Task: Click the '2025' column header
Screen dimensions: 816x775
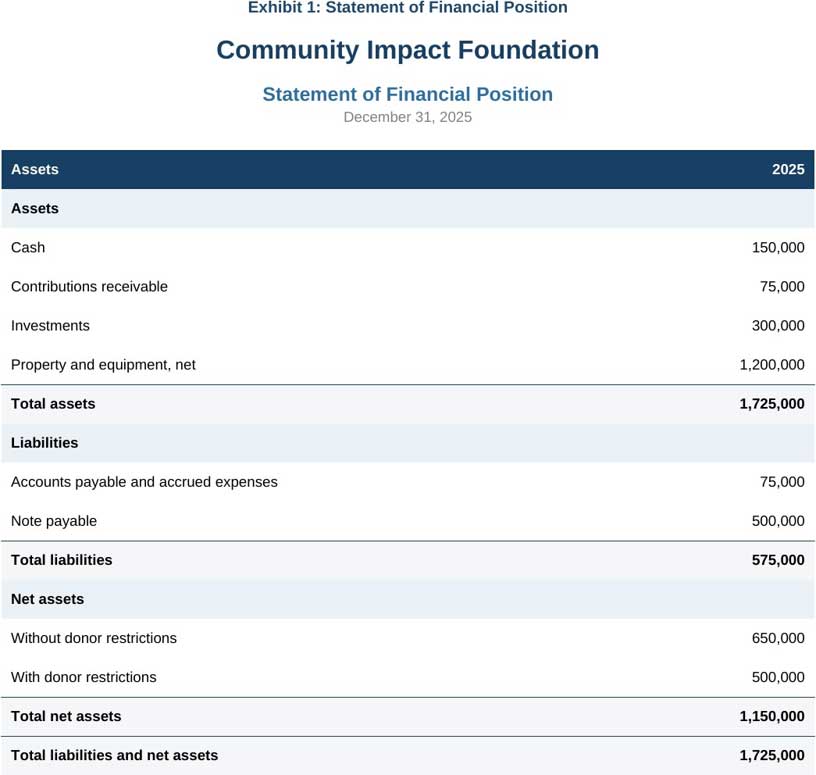Action: [788, 169]
